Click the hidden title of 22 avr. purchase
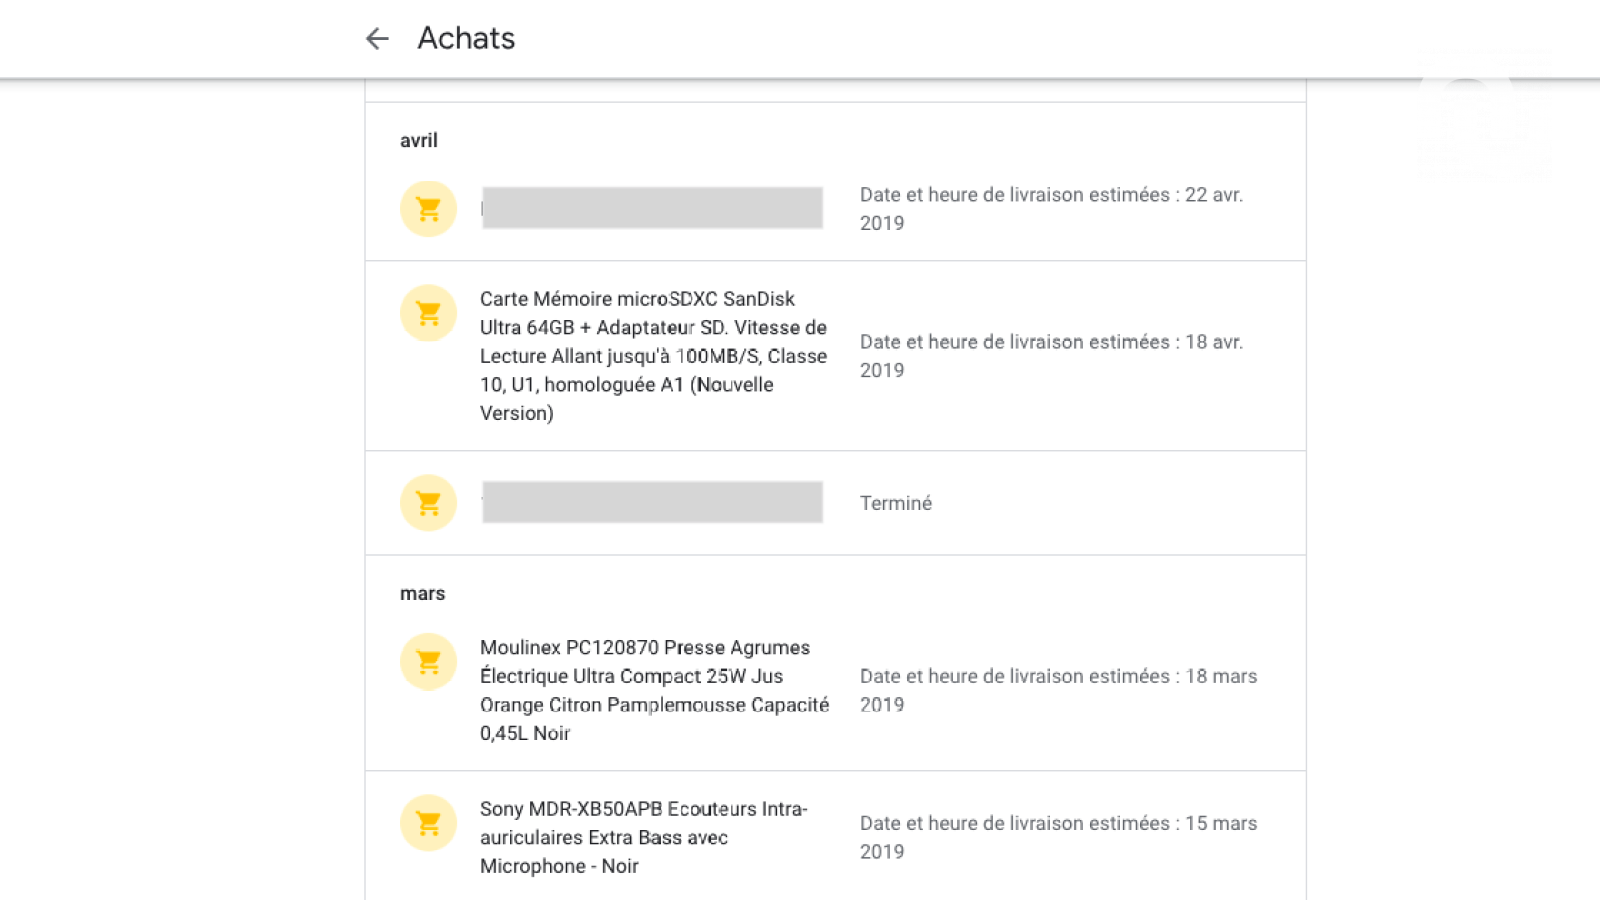This screenshot has height=900, width=1600. pyautogui.click(x=652, y=208)
